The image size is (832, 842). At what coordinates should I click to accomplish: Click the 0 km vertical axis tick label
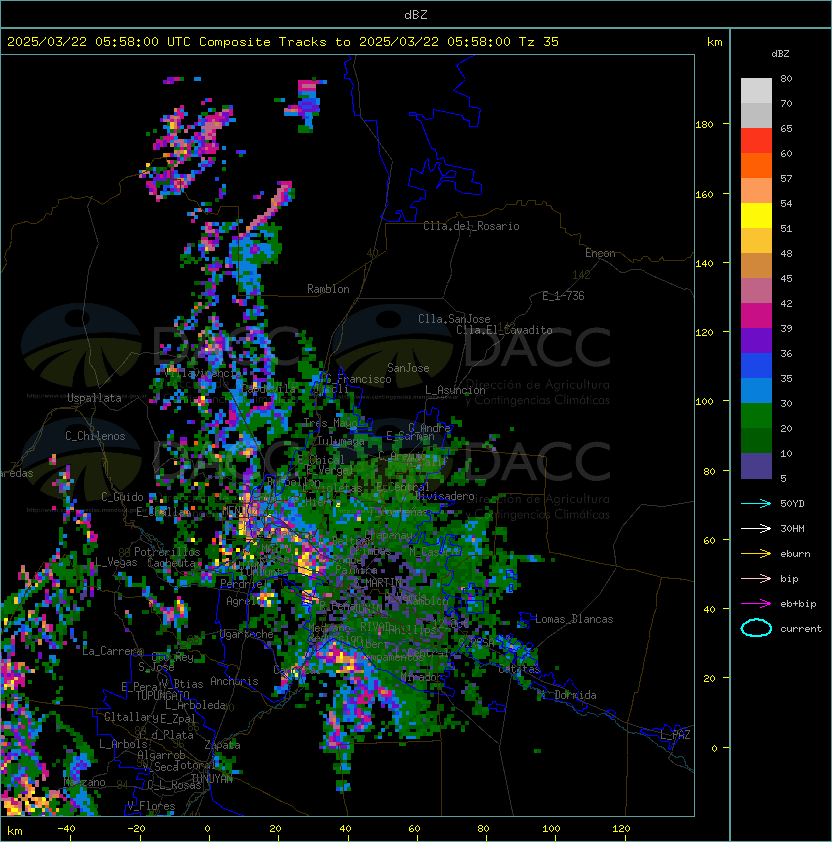tap(714, 748)
